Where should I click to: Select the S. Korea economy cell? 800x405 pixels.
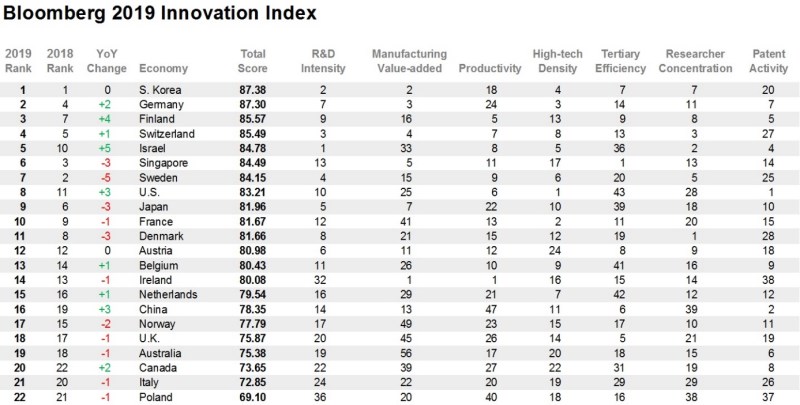click(161, 89)
